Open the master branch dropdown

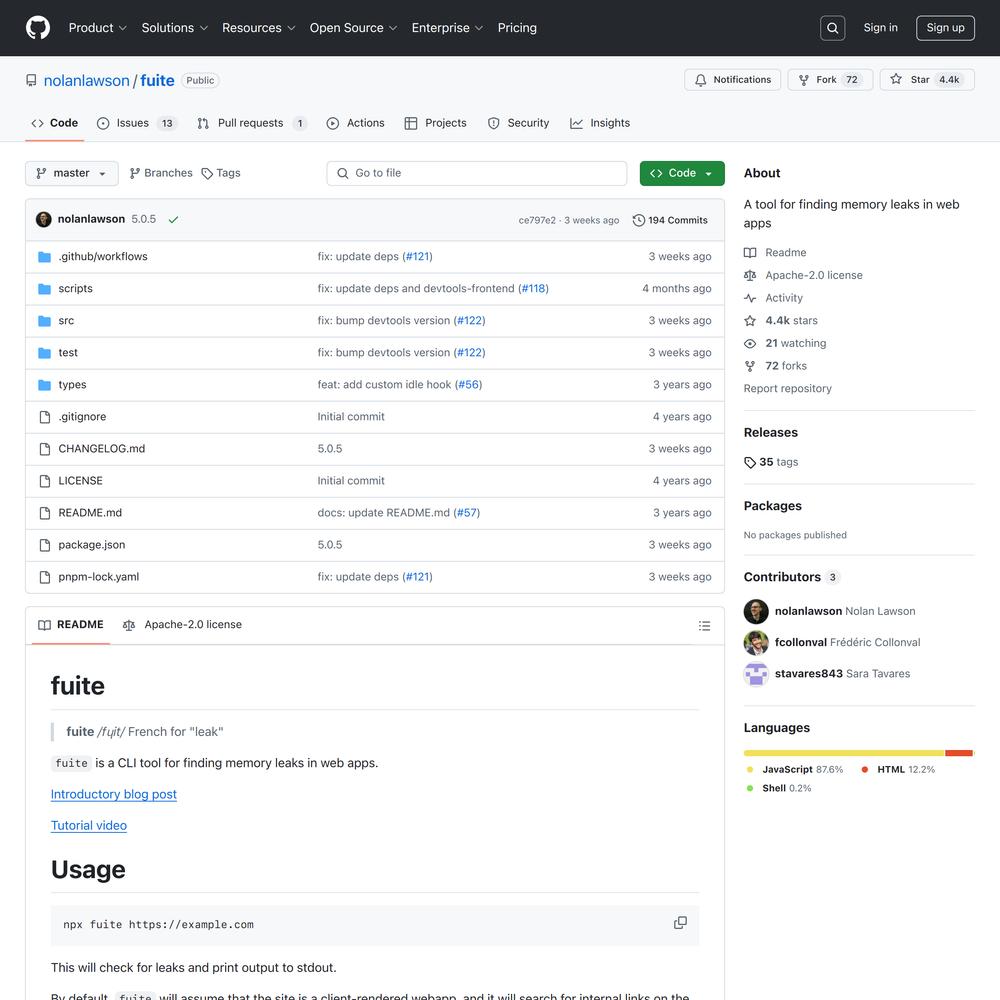tap(71, 173)
